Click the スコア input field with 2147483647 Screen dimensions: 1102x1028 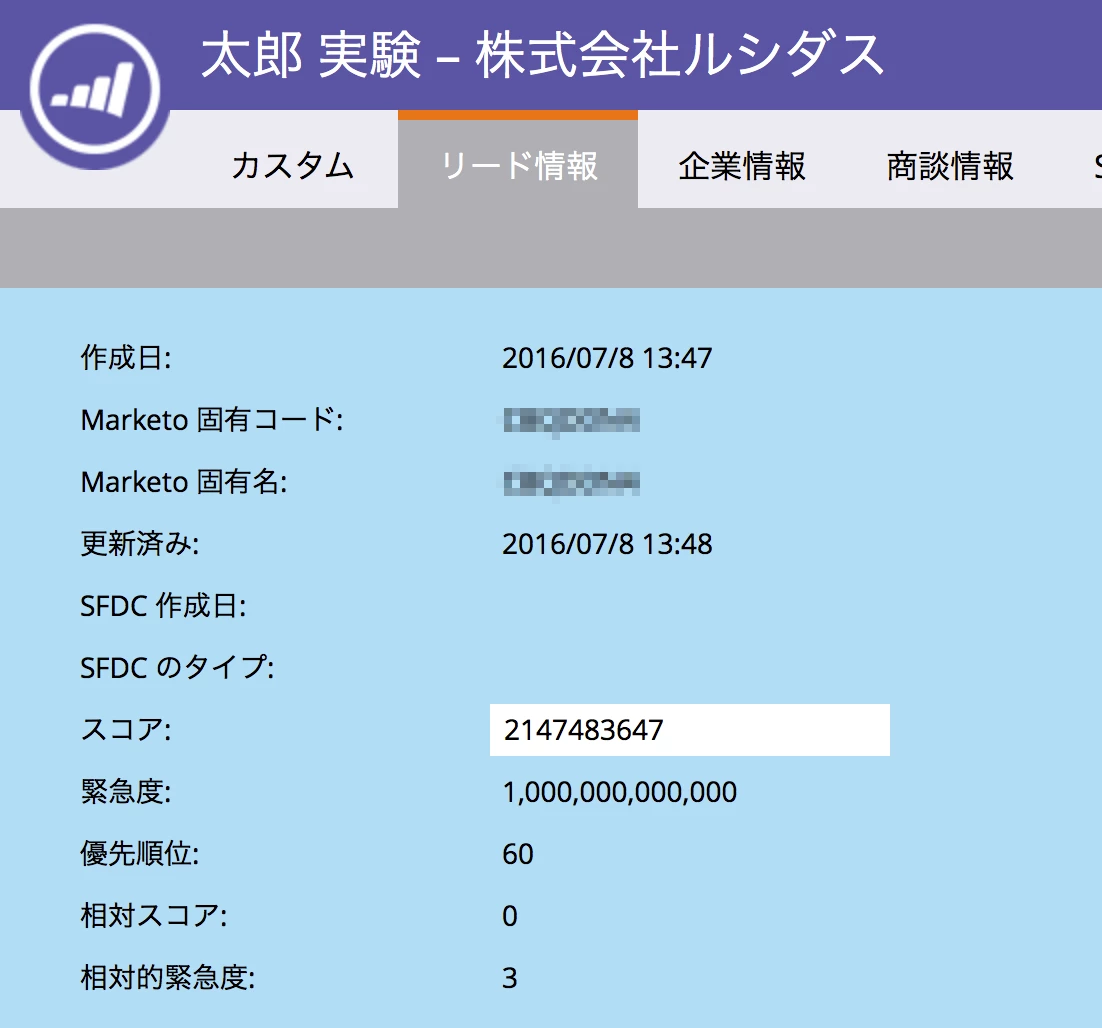[x=689, y=730]
